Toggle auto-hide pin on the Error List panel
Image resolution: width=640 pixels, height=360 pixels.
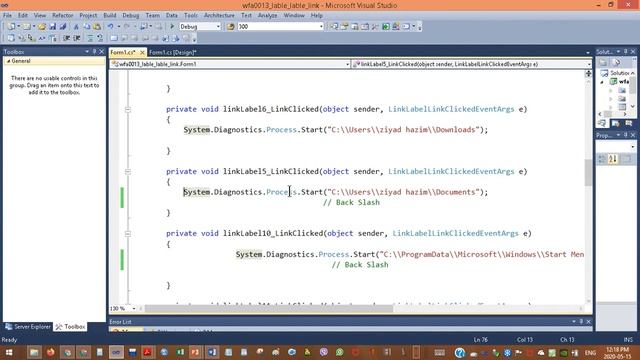click(x=581, y=322)
